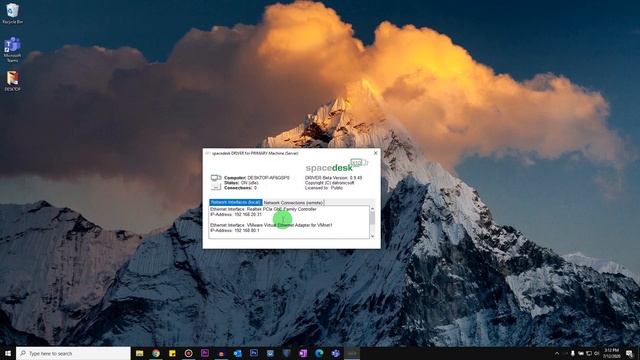Image resolution: width=640 pixels, height=360 pixels.
Task: Show hidden system tray icons
Action: coord(557,353)
